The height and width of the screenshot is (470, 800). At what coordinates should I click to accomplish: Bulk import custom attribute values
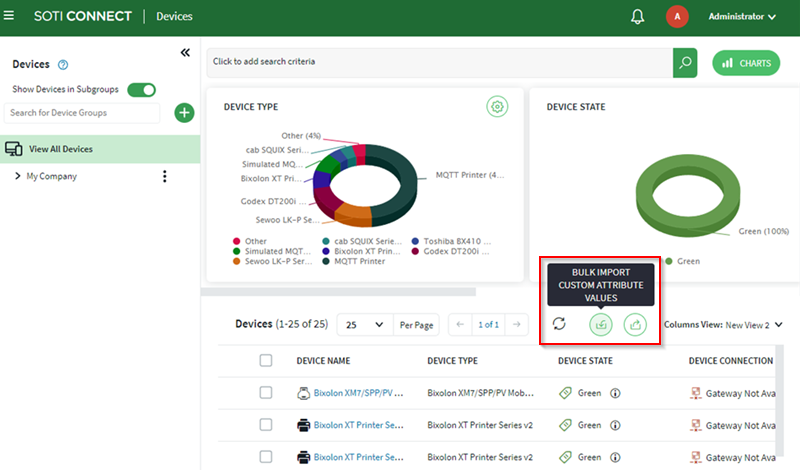[x=601, y=325]
